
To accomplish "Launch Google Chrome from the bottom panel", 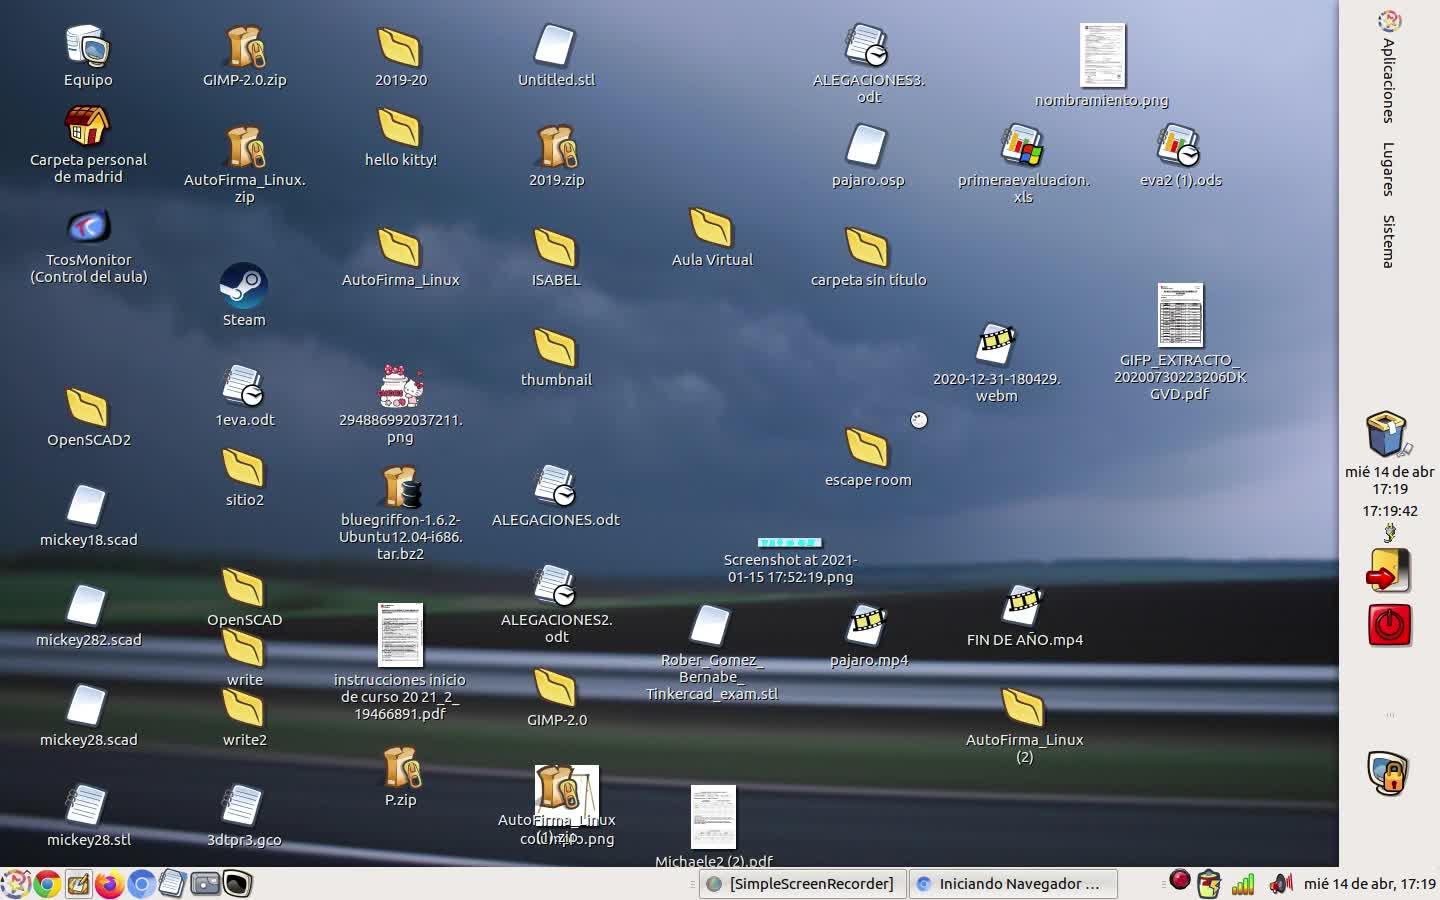I will 46,884.
